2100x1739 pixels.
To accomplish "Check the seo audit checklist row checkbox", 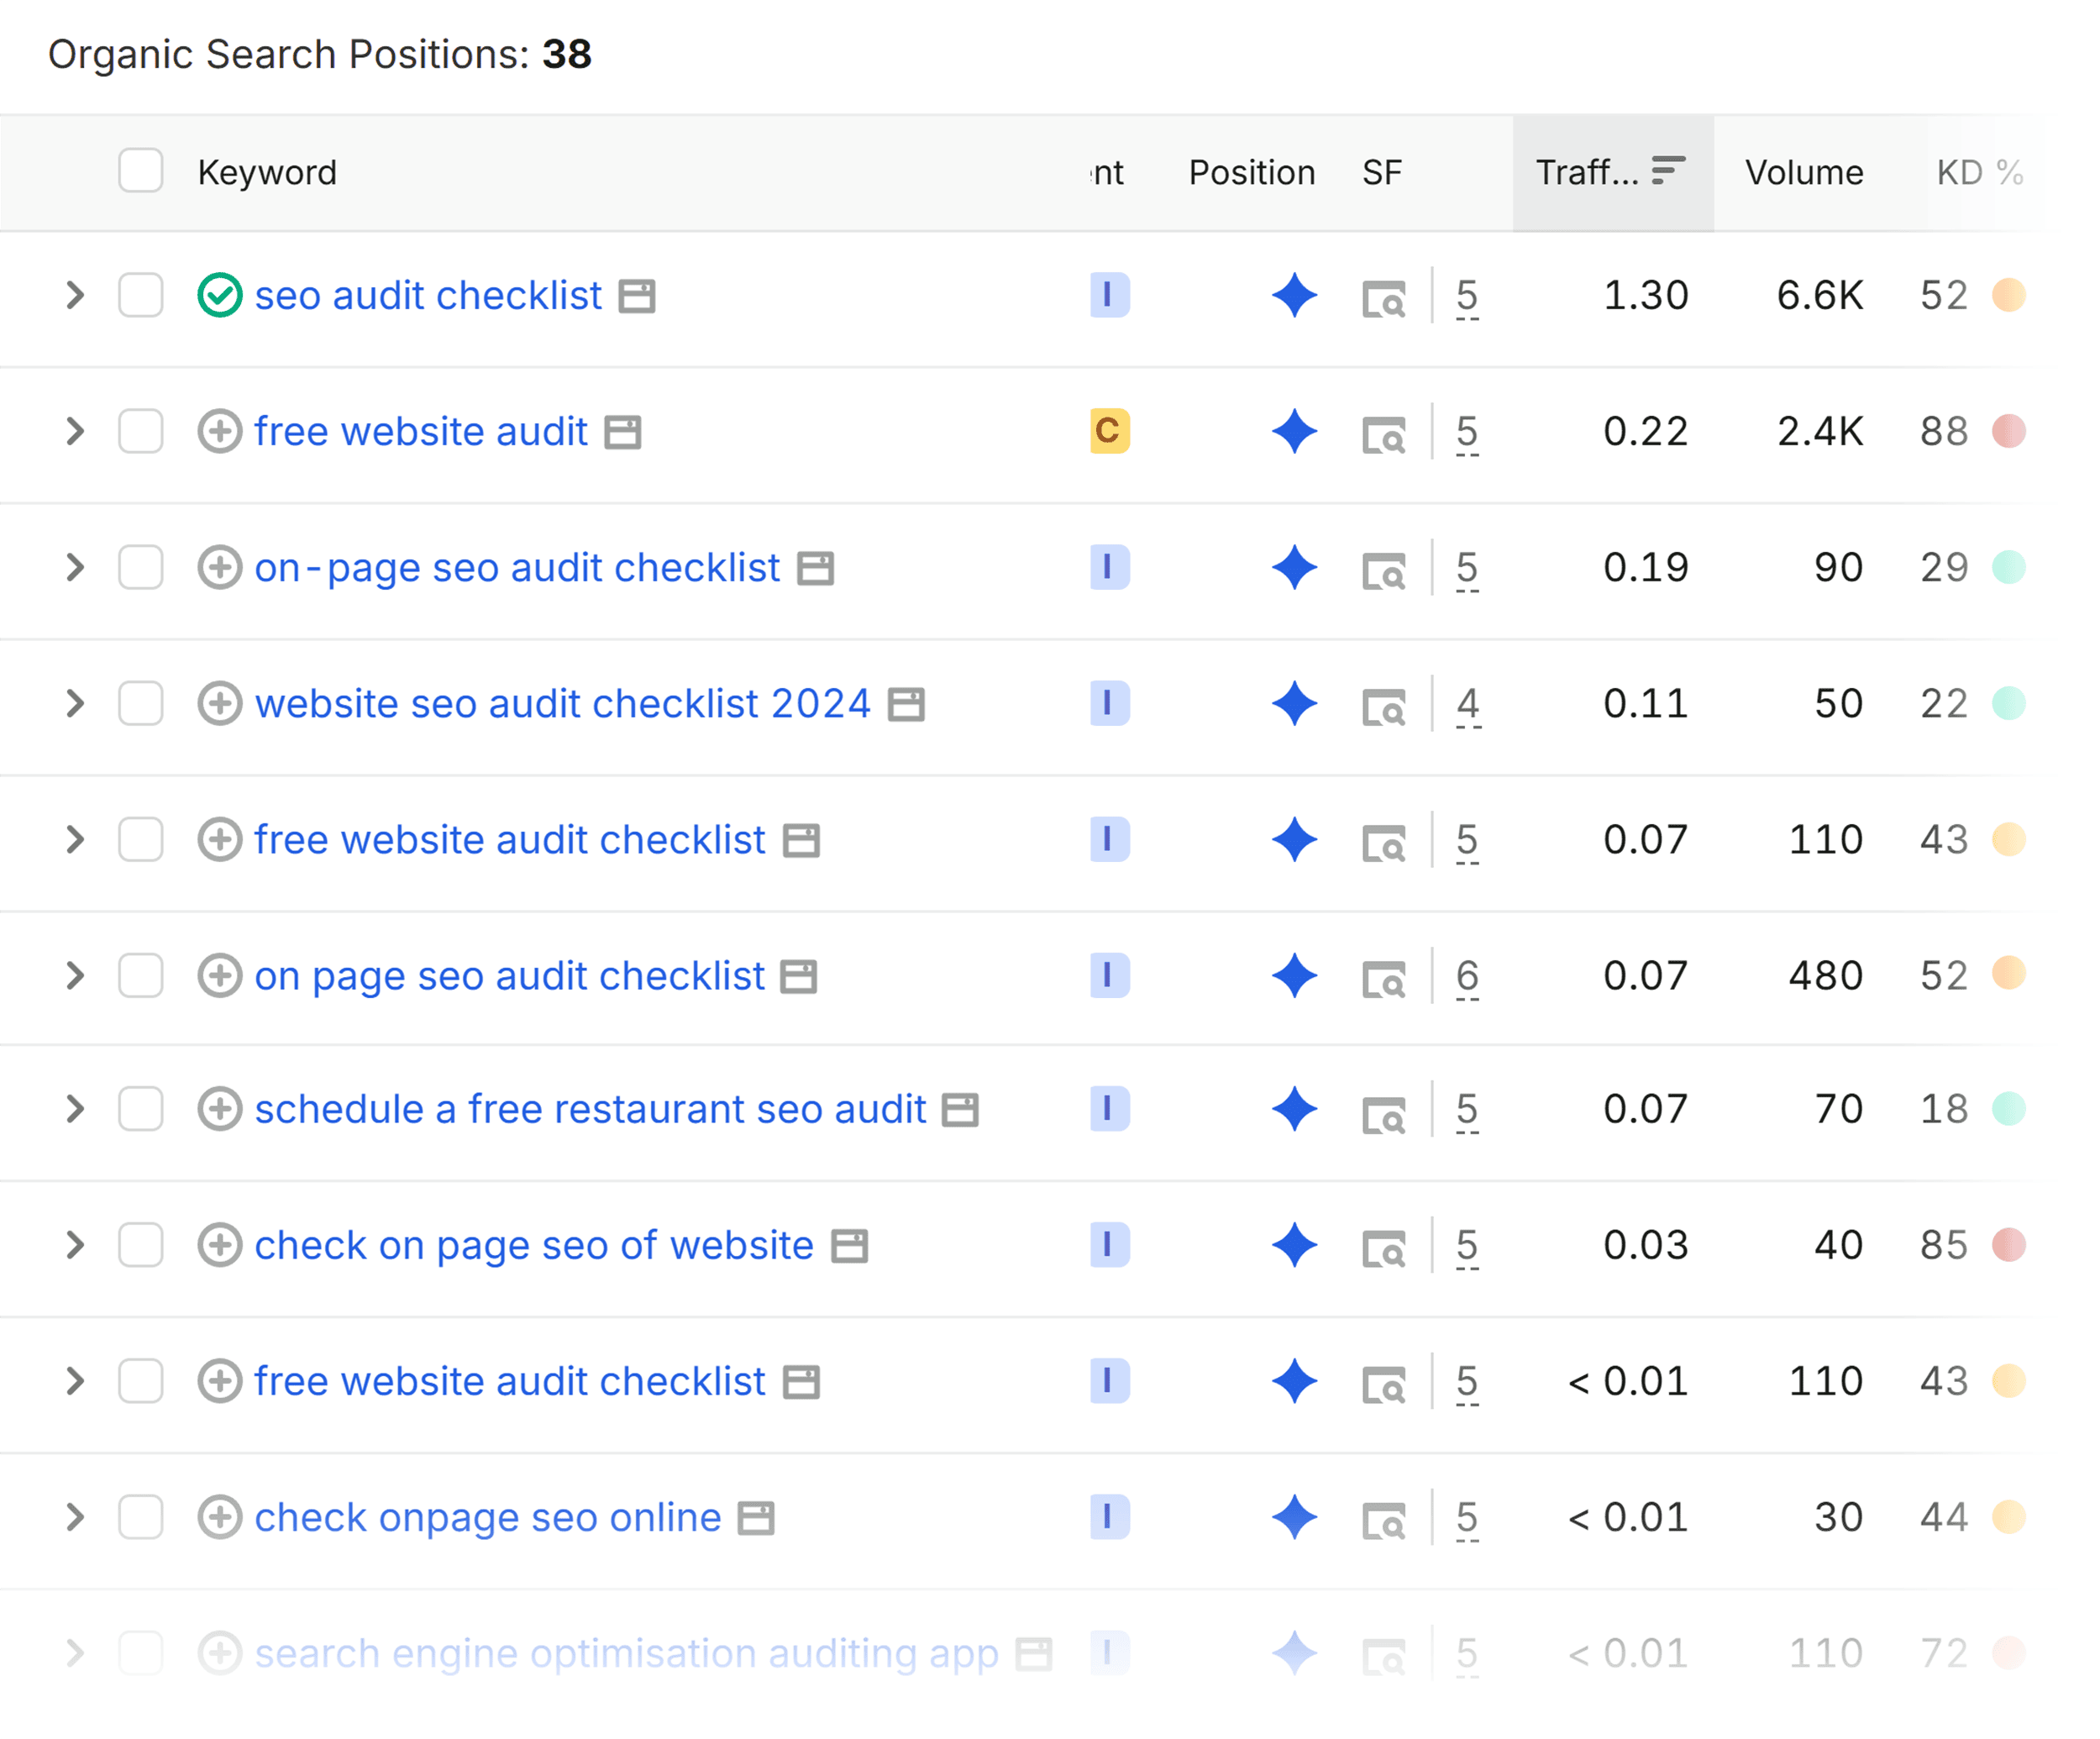I will pos(141,296).
